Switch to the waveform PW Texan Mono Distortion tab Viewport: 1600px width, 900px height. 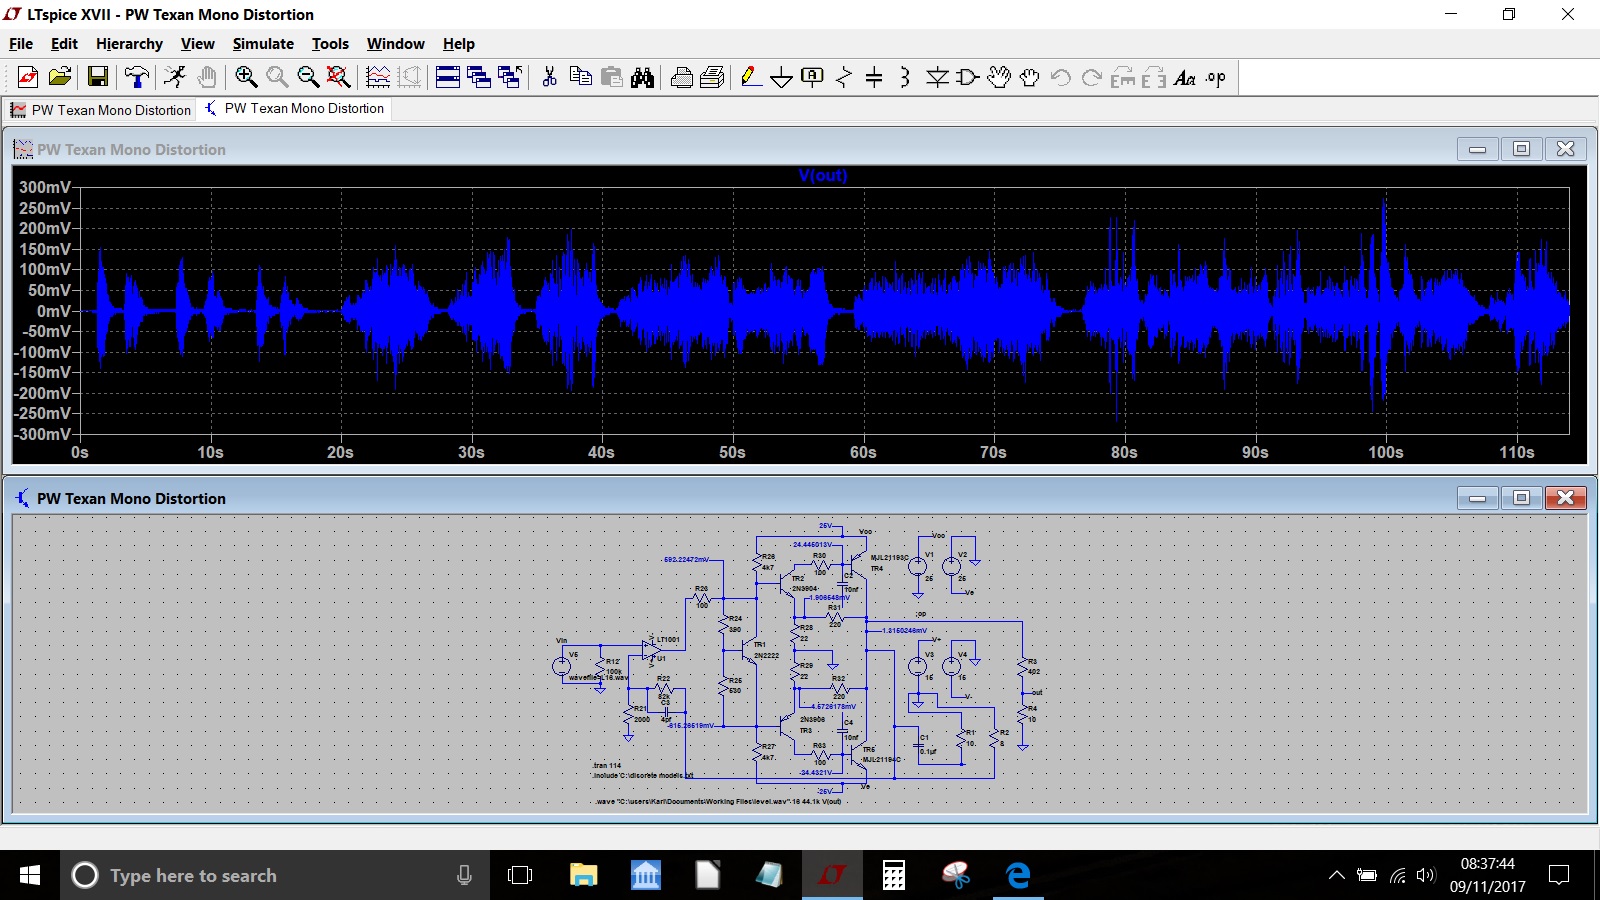click(x=100, y=109)
